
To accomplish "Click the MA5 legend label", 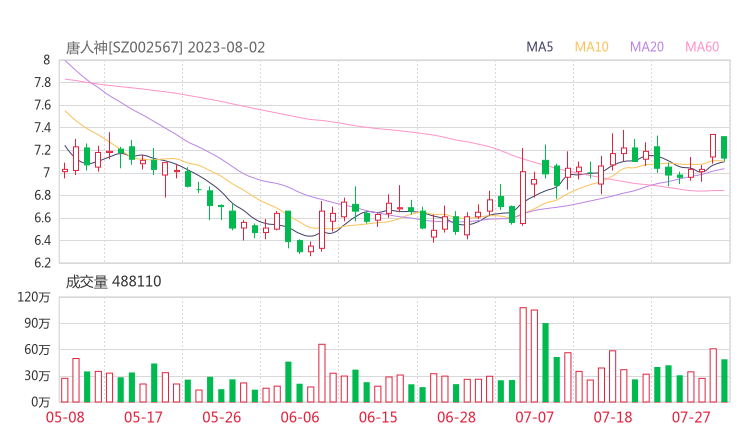I will [x=539, y=47].
